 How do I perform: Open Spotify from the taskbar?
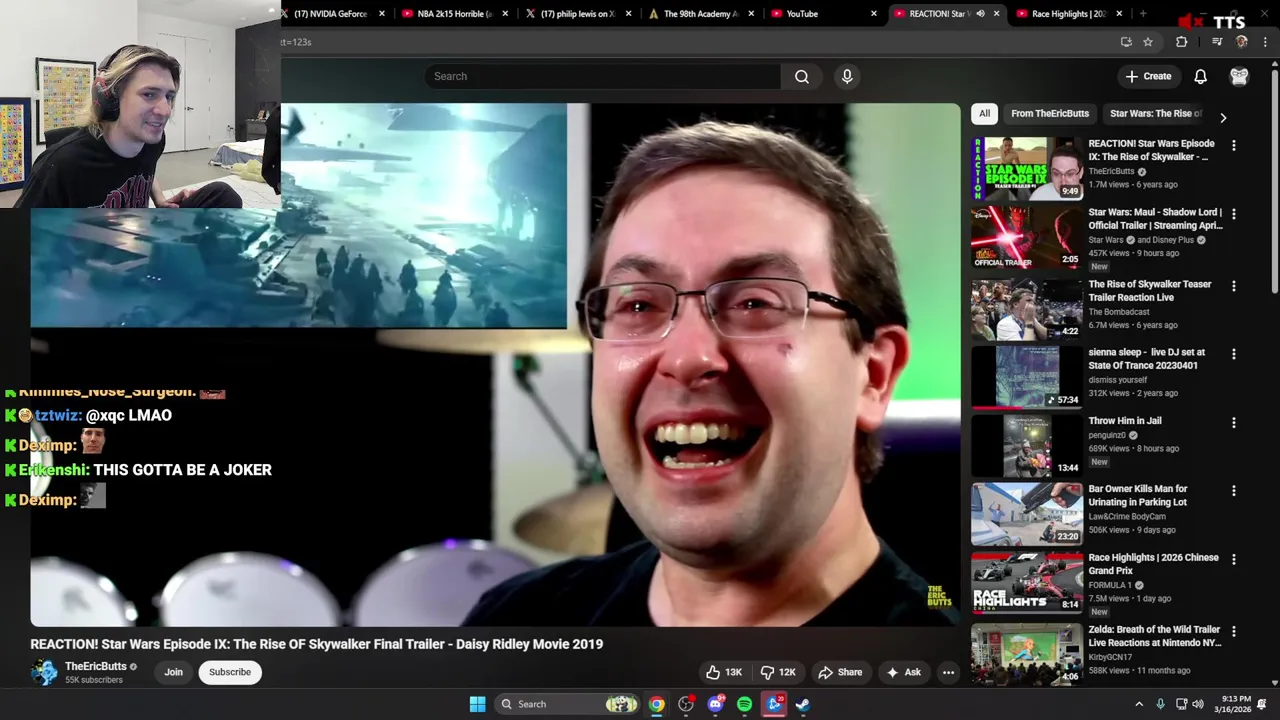[744, 704]
